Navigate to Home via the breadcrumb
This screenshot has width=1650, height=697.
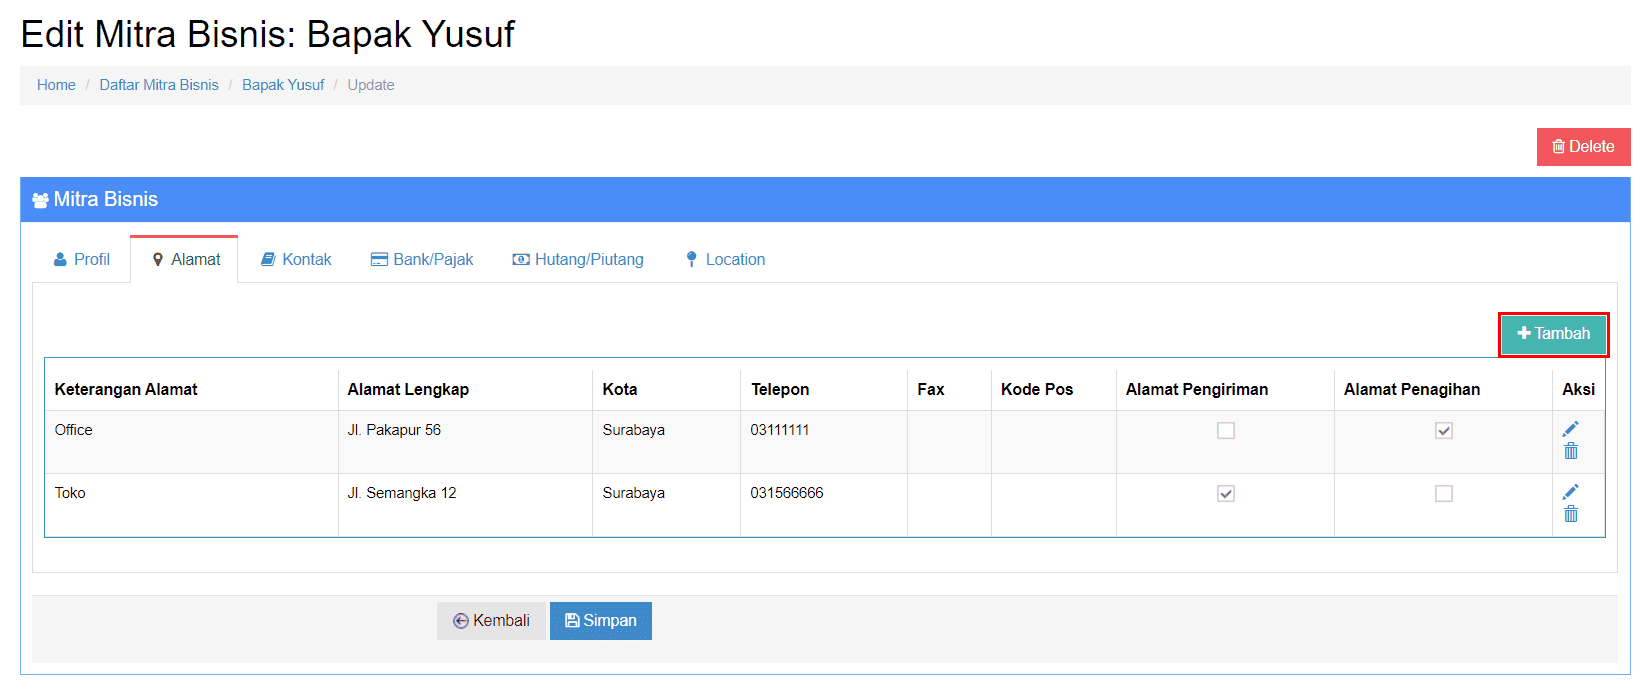(56, 85)
